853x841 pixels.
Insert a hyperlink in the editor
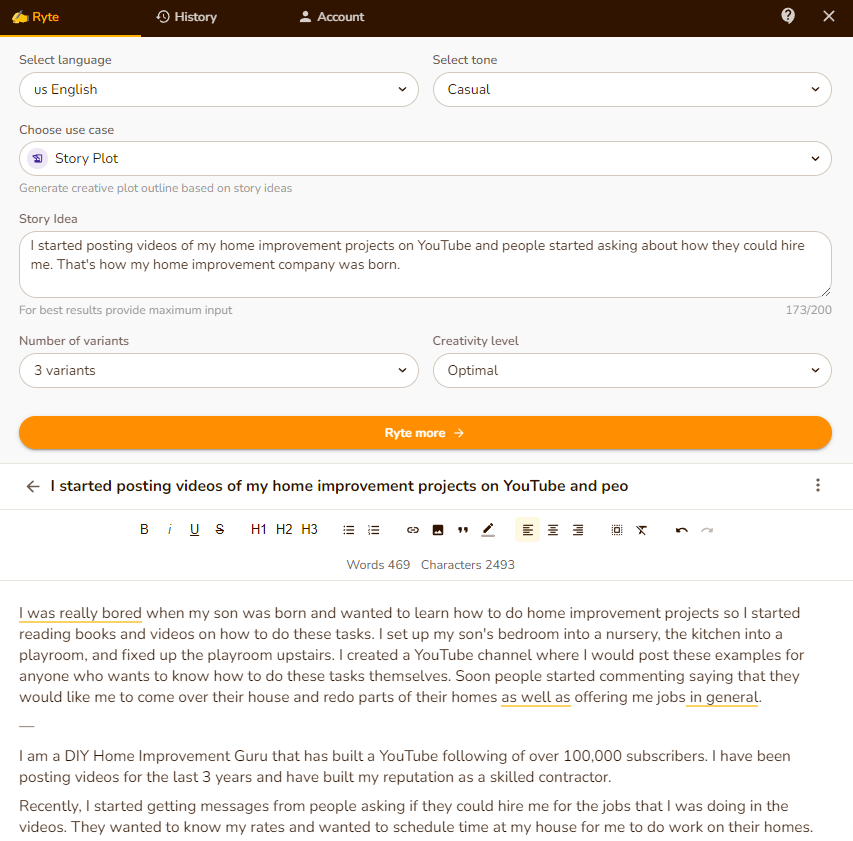coord(412,529)
